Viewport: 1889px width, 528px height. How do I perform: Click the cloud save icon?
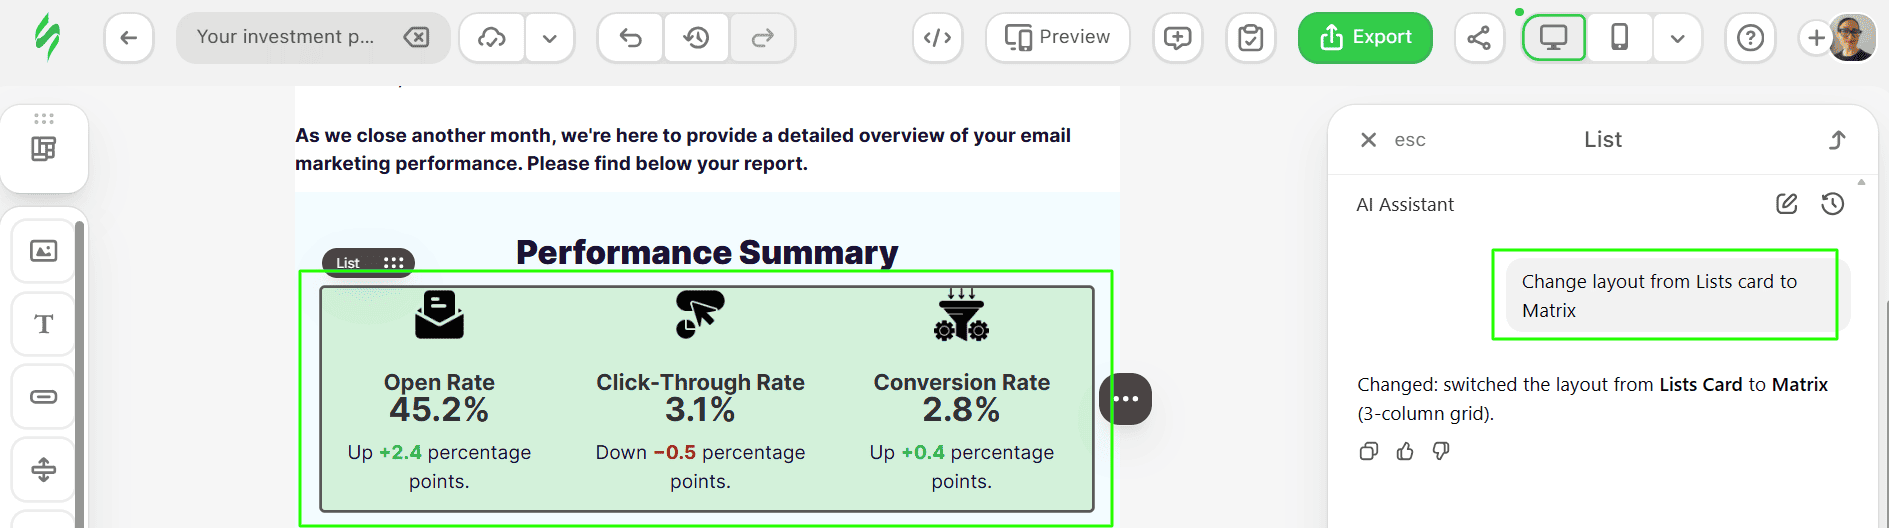pyautogui.click(x=492, y=38)
